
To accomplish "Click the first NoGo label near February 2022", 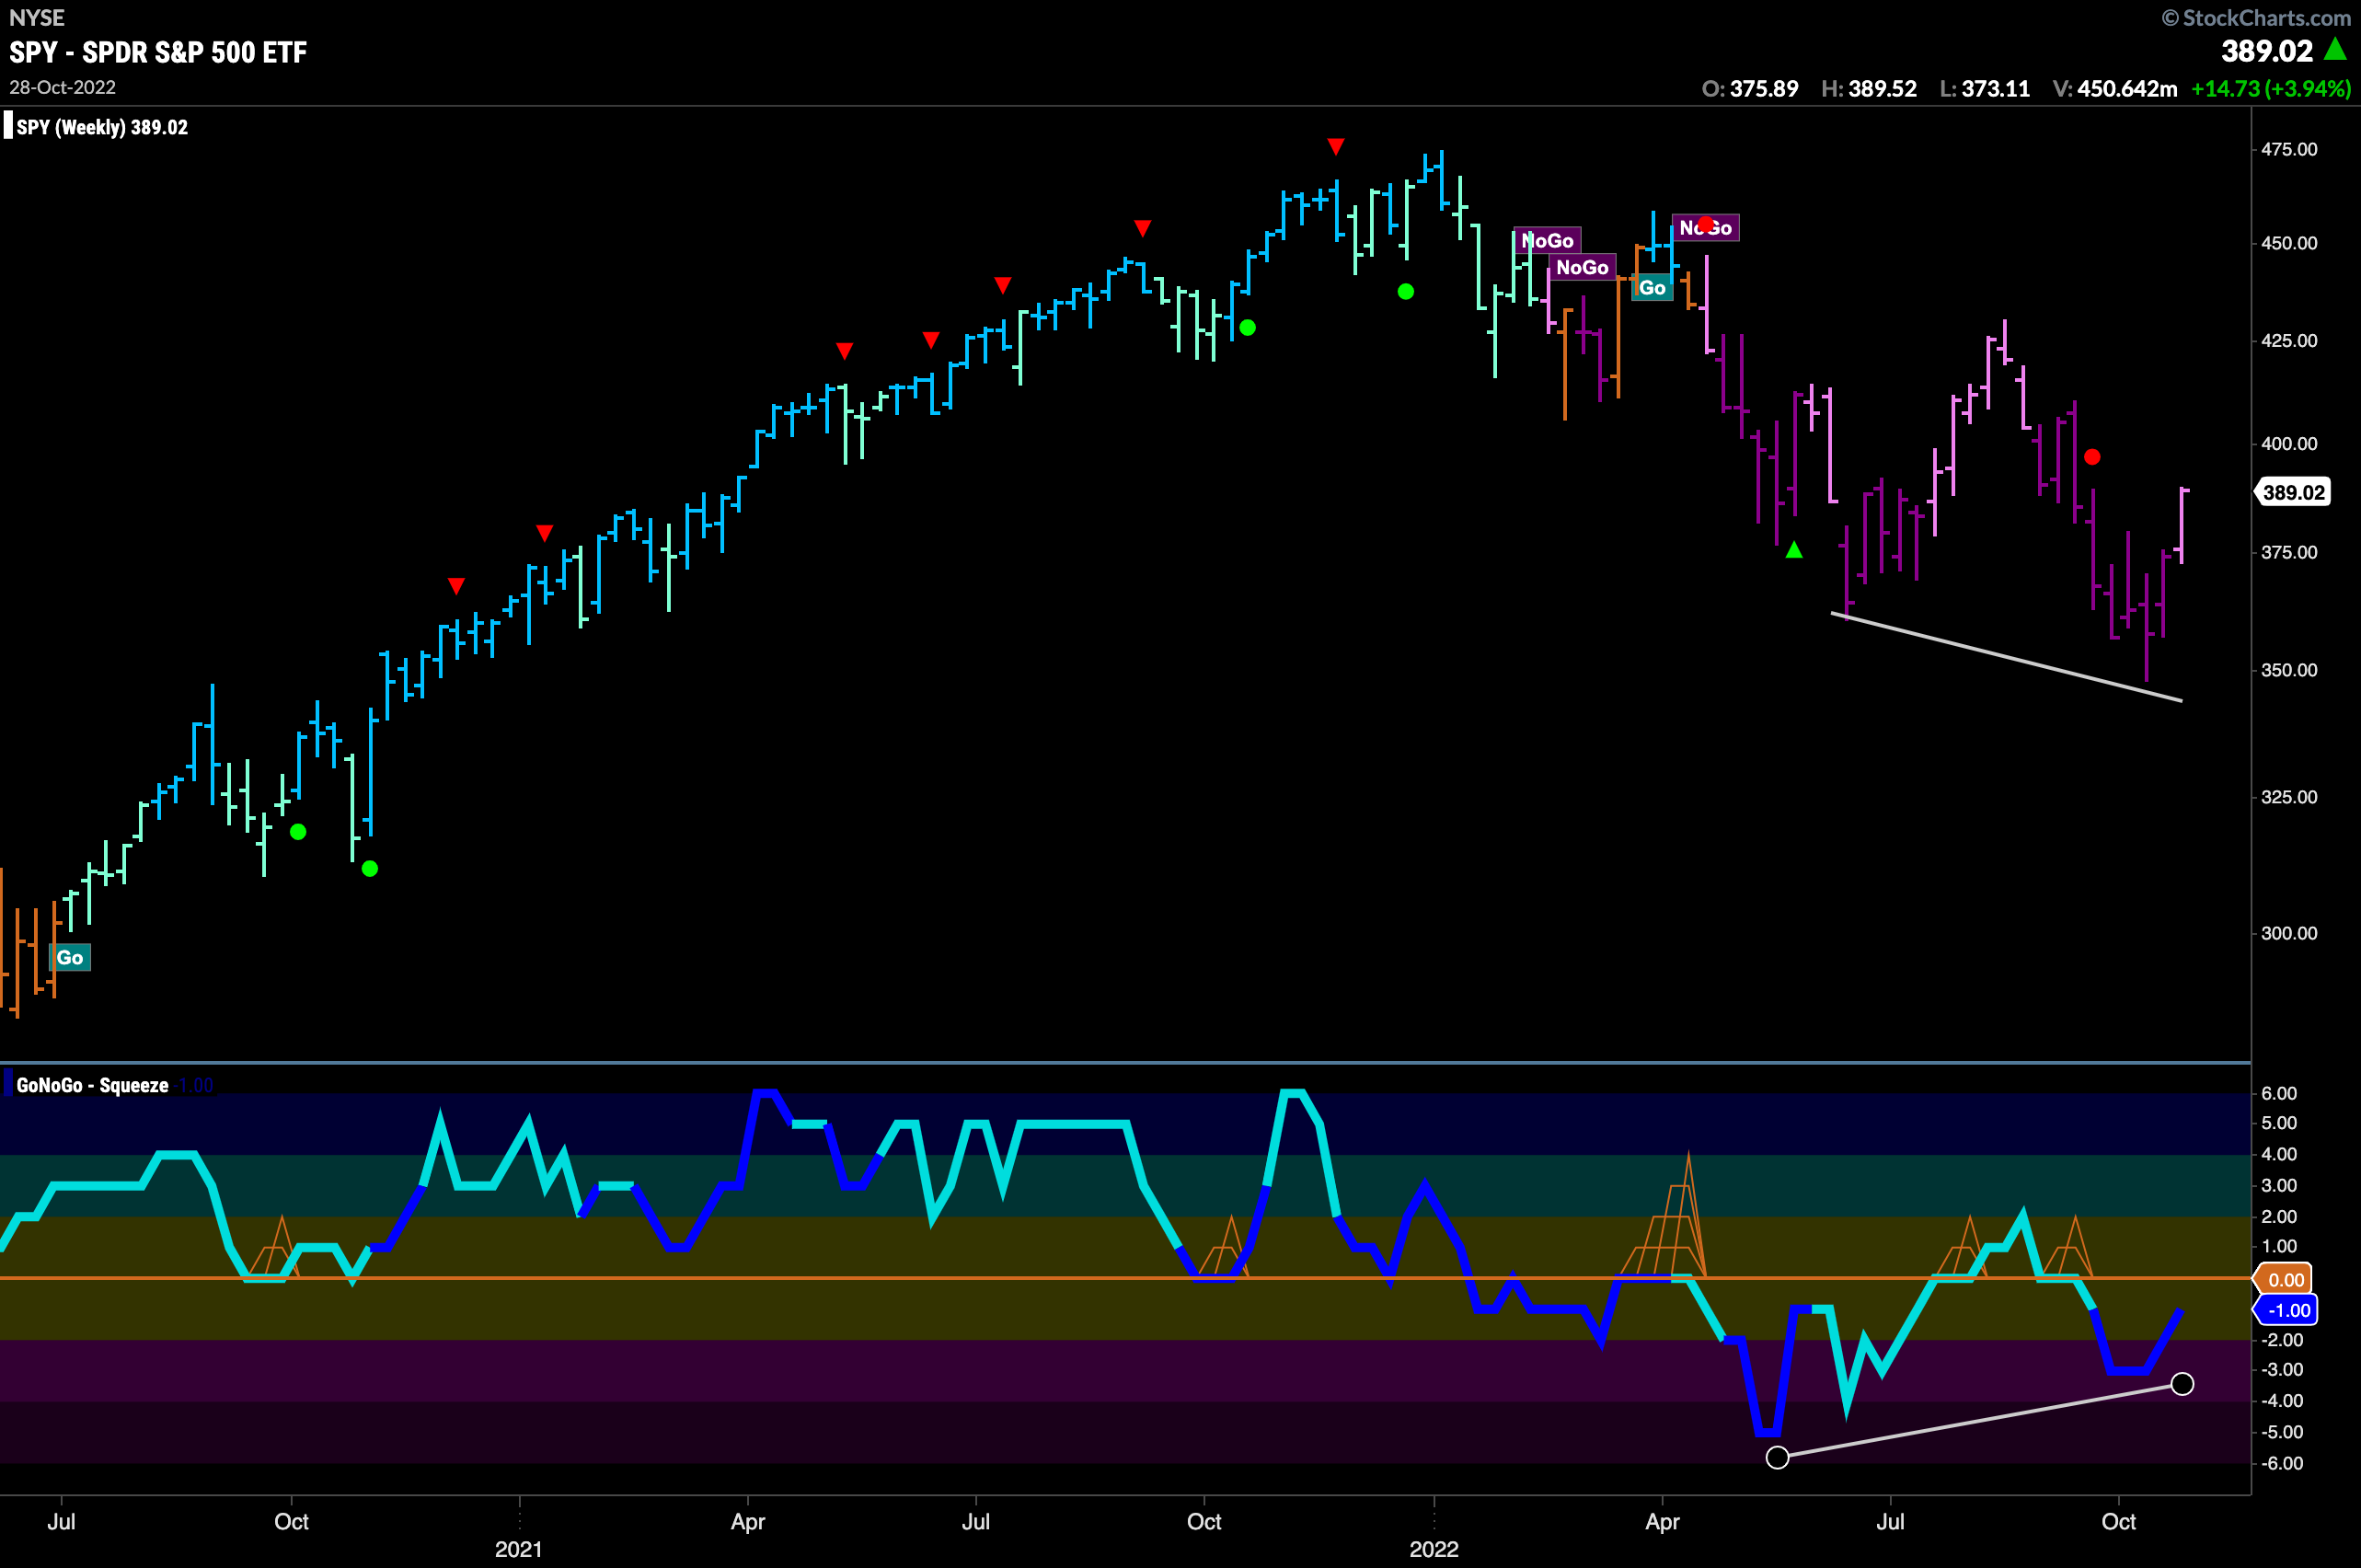I will tap(1548, 240).
